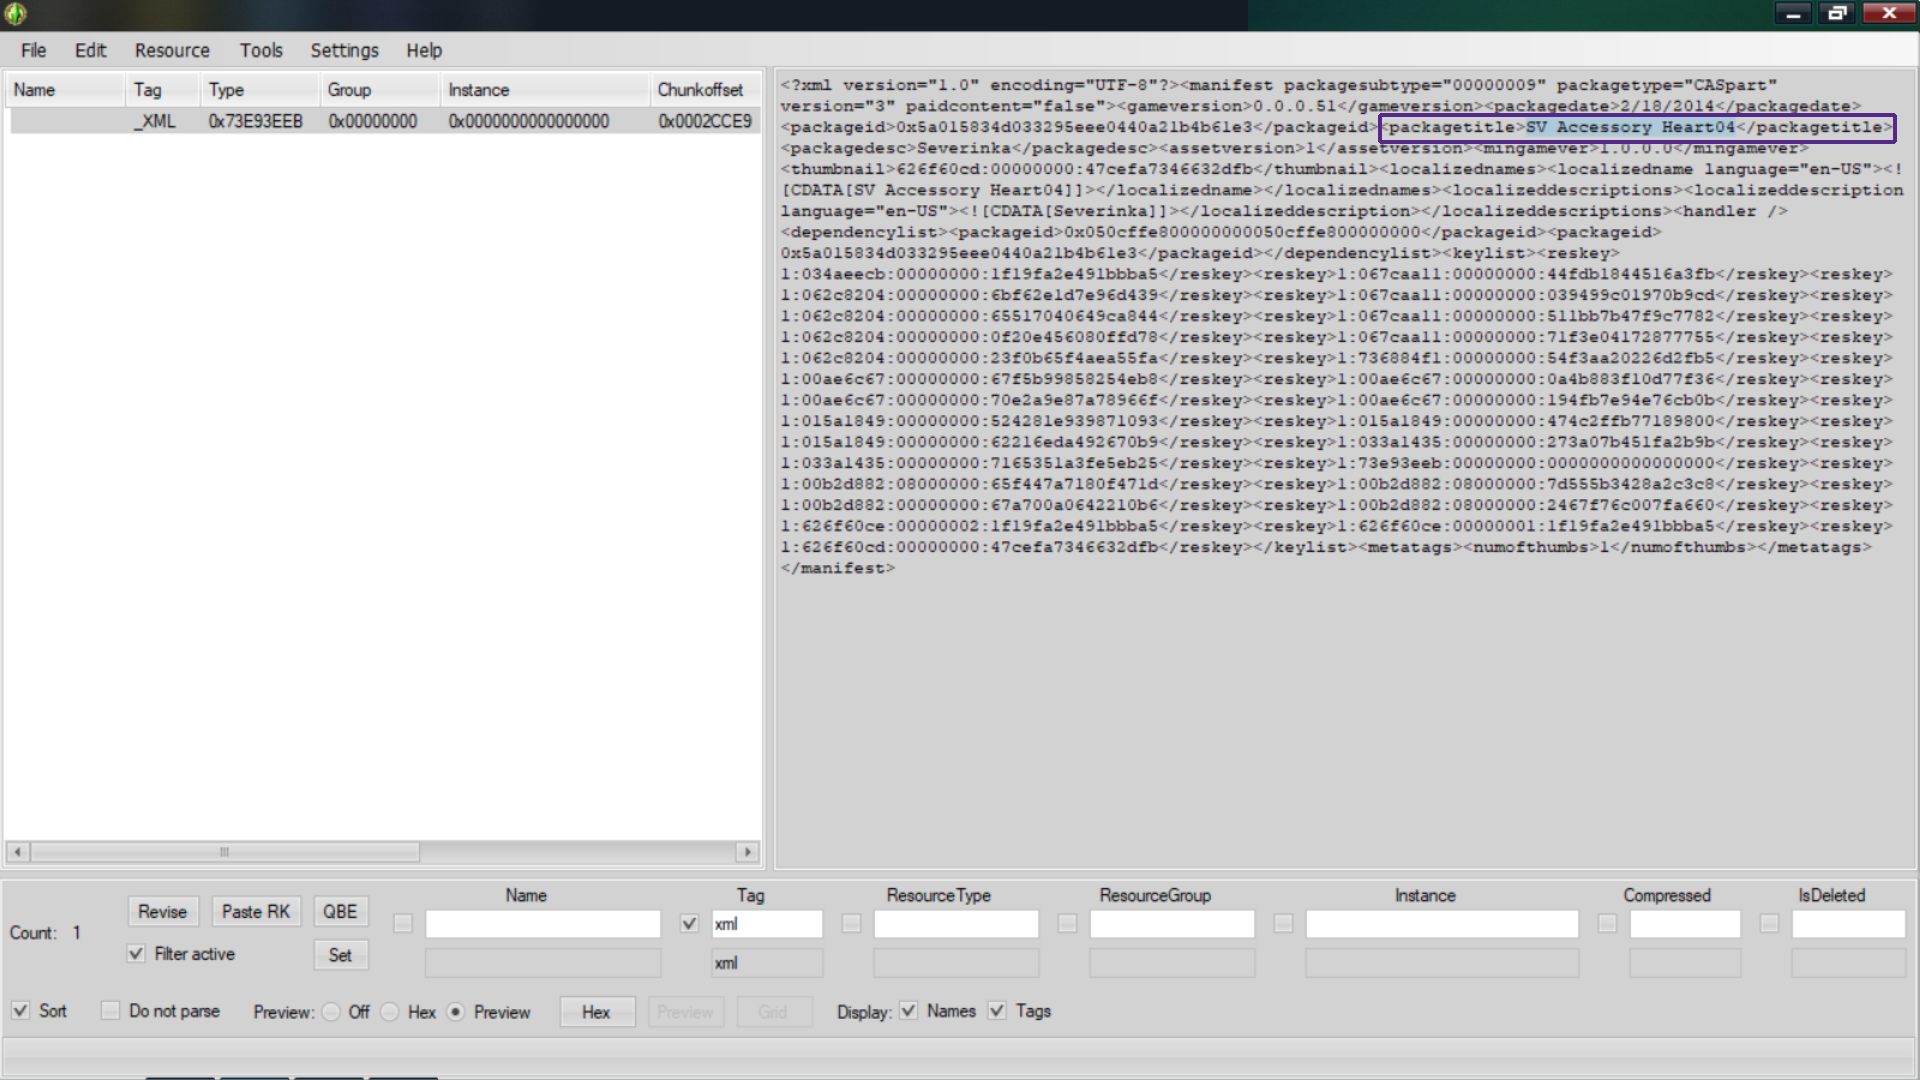The width and height of the screenshot is (1920, 1080).
Task: Restore down the window
Action: (x=1837, y=13)
